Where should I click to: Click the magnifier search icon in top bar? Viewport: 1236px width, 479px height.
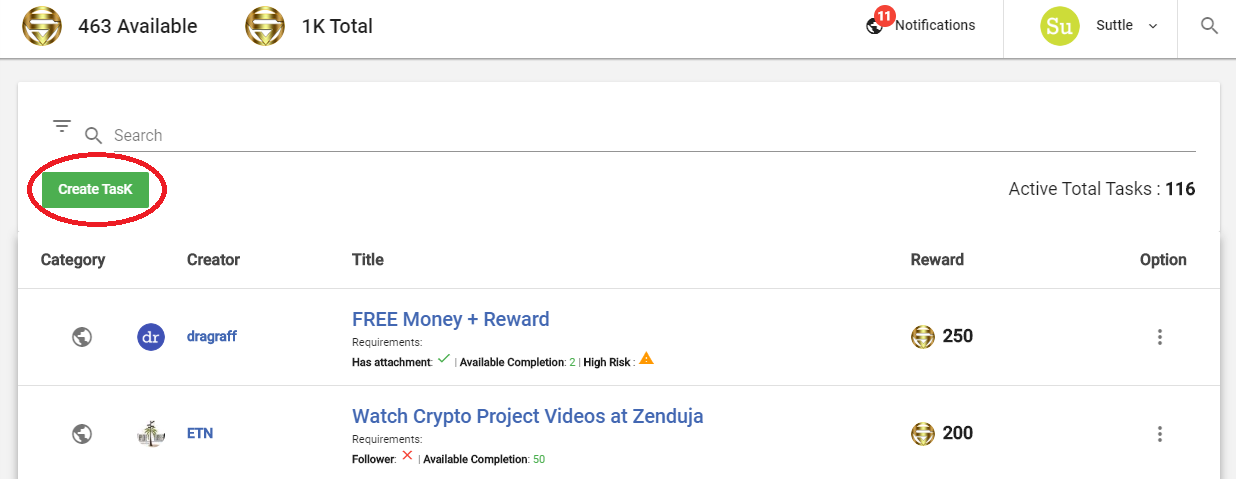click(x=1209, y=26)
